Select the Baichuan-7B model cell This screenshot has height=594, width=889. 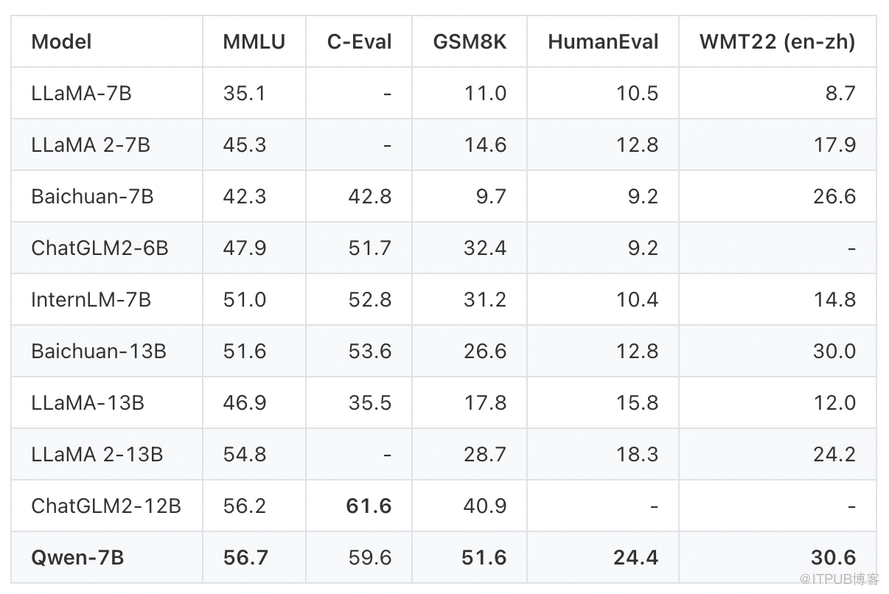(x=92, y=197)
